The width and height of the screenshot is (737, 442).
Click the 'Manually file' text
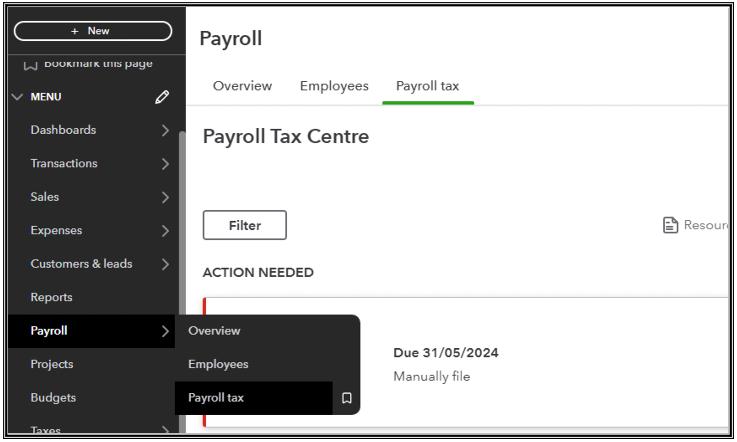coord(432,376)
